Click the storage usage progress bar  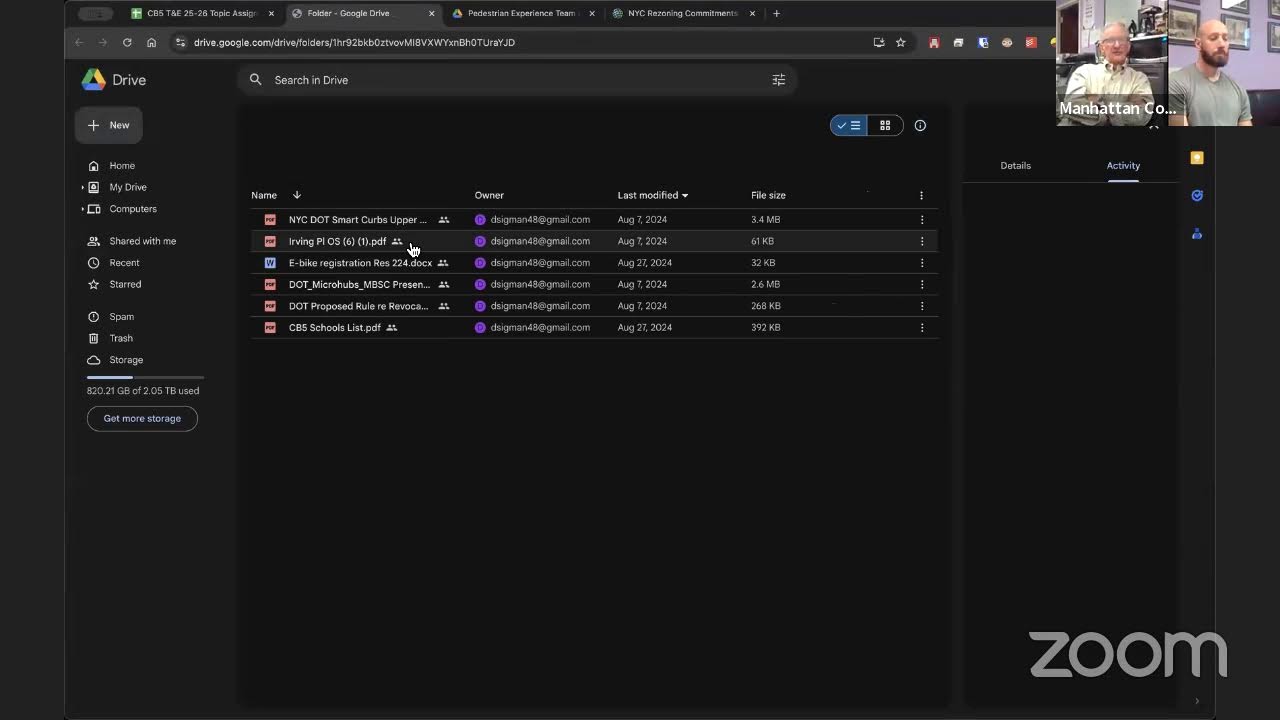pyautogui.click(x=145, y=377)
